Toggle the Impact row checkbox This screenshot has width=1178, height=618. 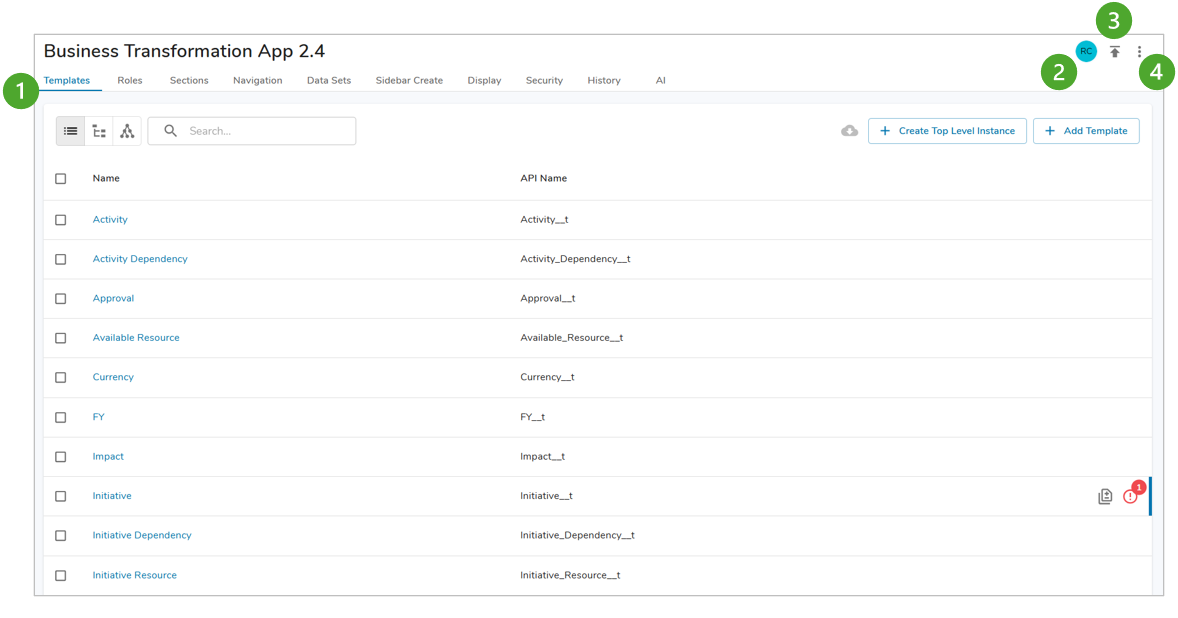click(61, 457)
